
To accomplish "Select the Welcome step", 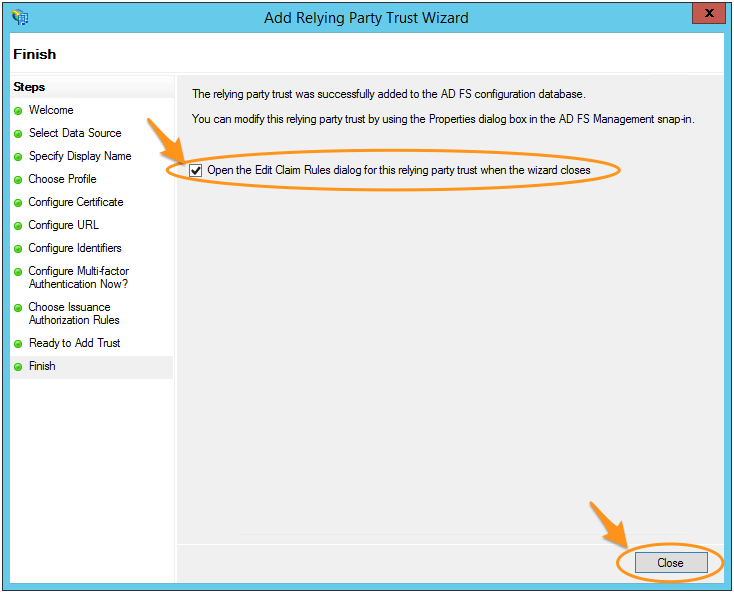I will pyautogui.click(x=51, y=110).
